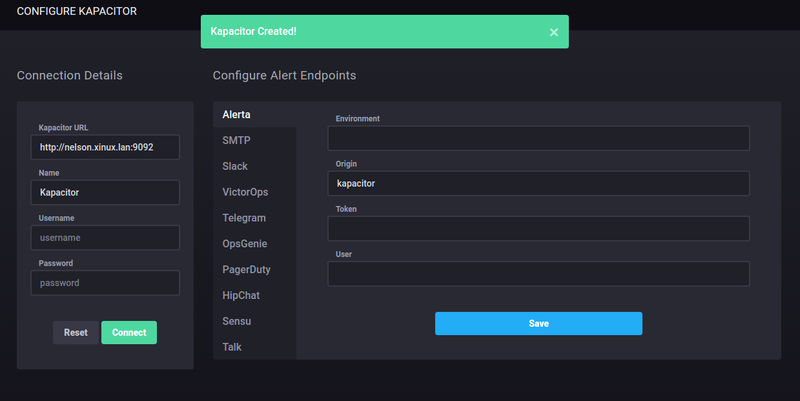
Task: Click the Name input field
Action: point(105,192)
